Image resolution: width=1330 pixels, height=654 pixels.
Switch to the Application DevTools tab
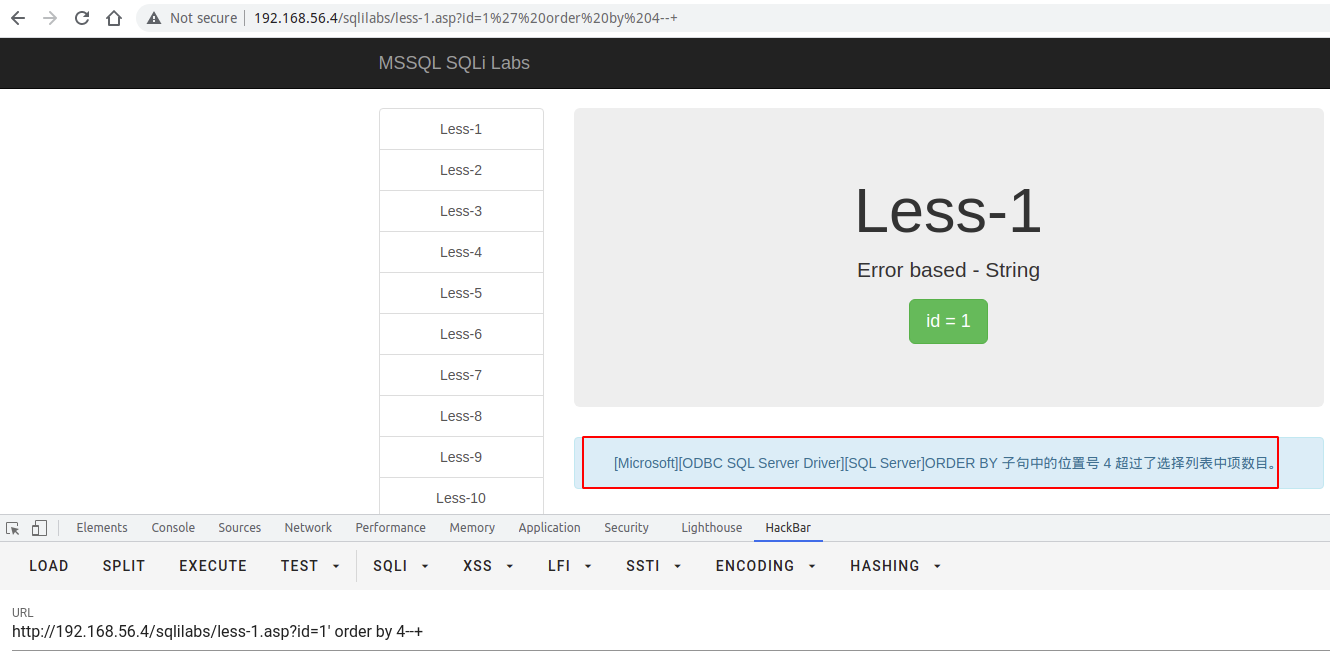point(549,528)
